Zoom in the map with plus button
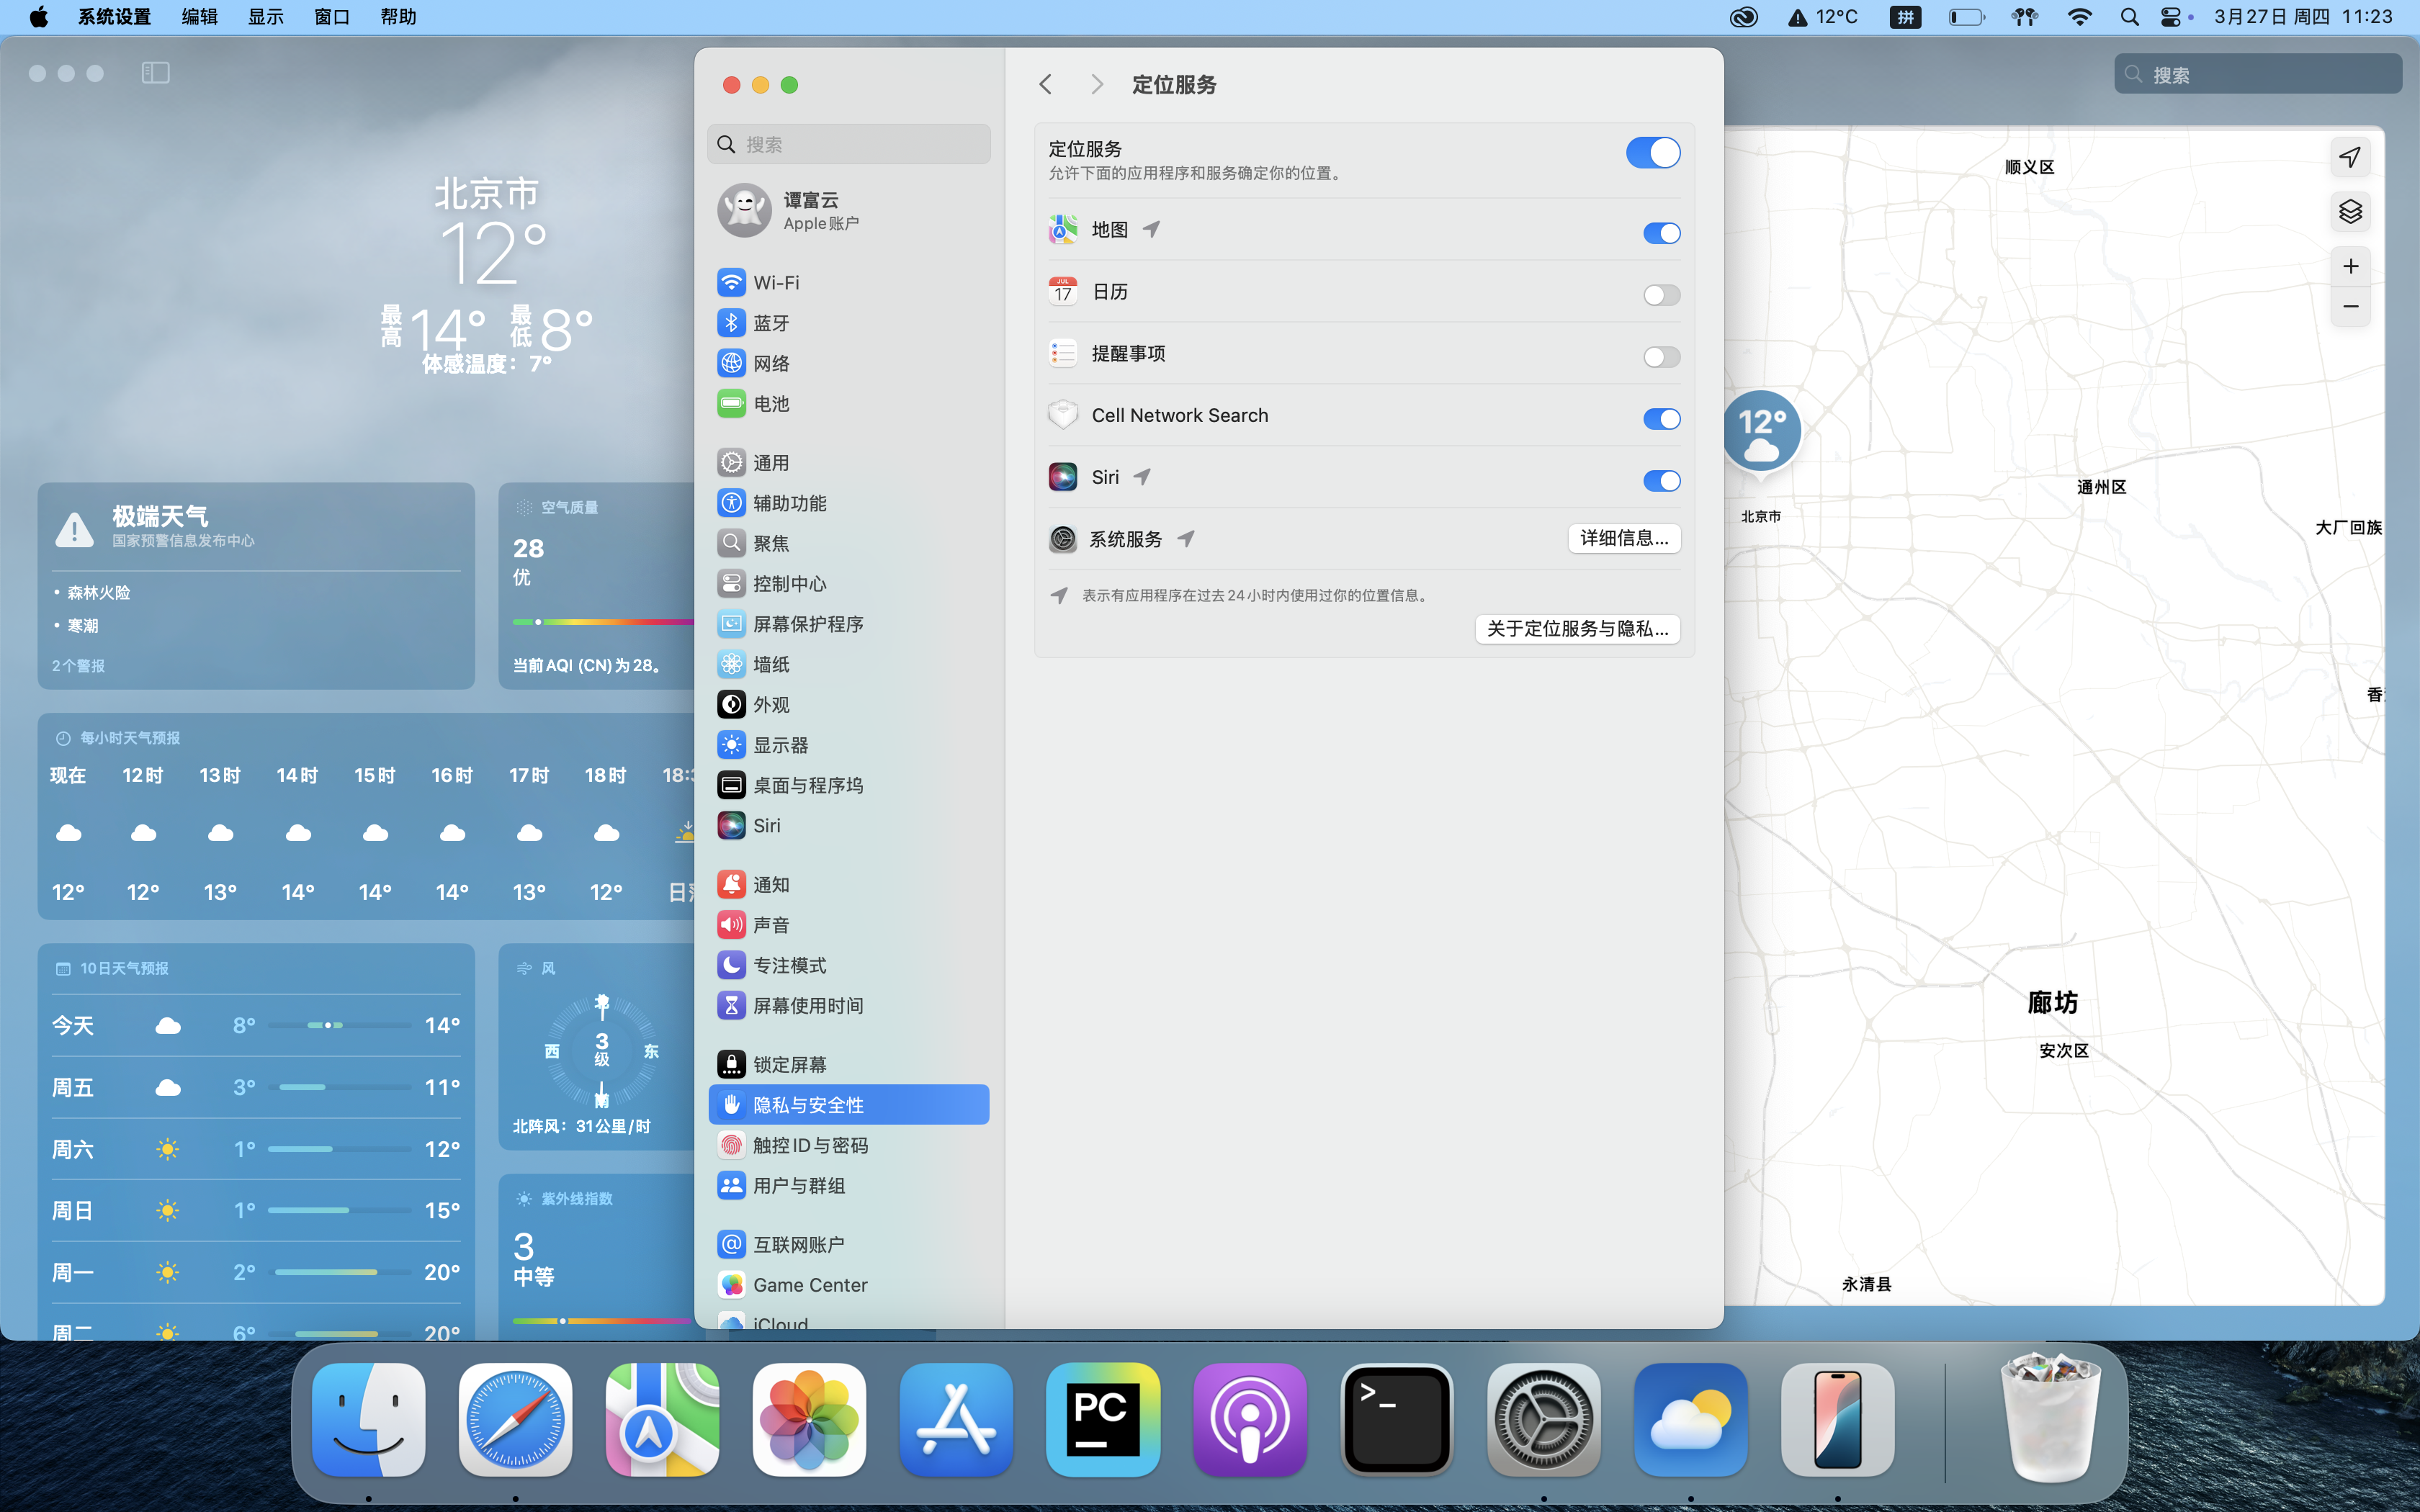Screen dimensions: 2420x1512 pyautogui.click(x=2350, y=266)
